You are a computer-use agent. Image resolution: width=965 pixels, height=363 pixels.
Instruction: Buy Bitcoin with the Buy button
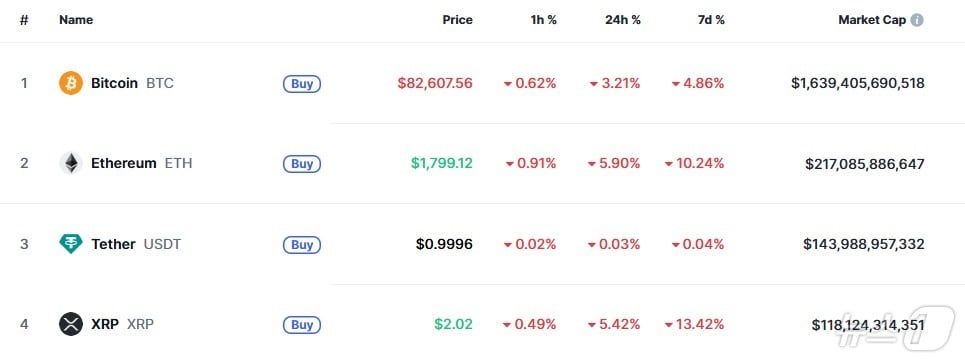click(302, 84)
